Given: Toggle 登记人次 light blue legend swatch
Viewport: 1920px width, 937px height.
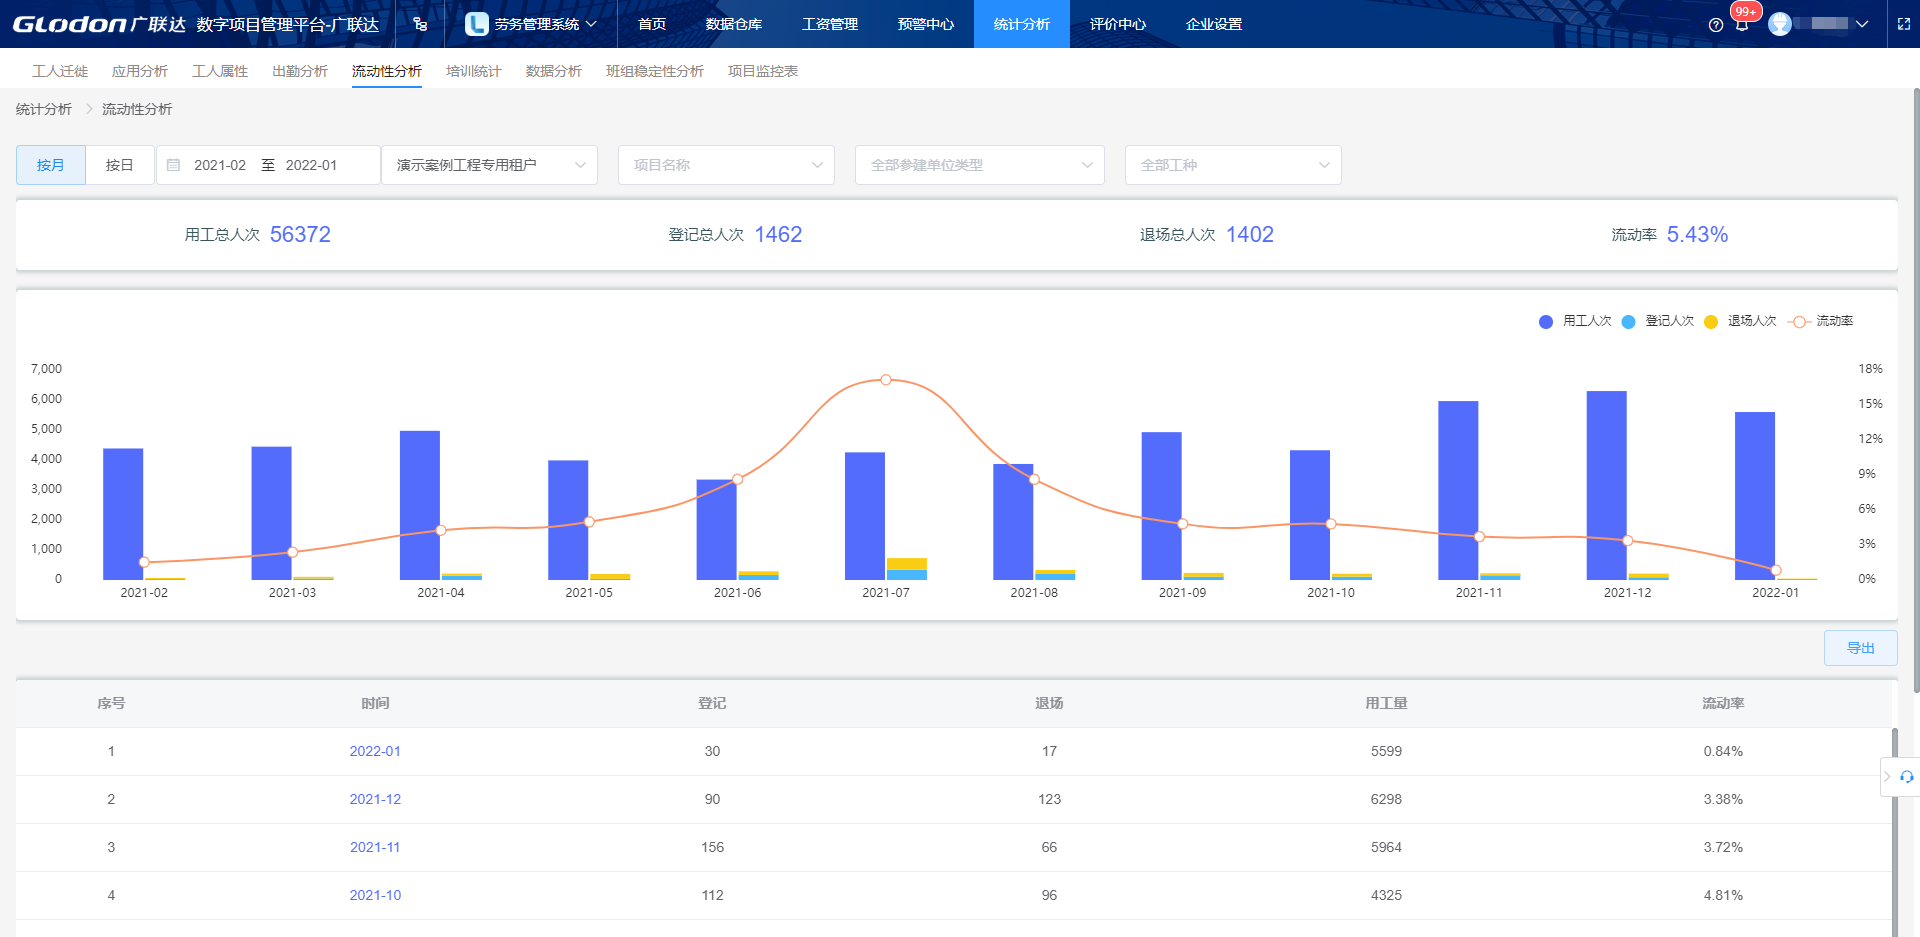Looking at the screenshot, I should click(x=1629, y=322).
